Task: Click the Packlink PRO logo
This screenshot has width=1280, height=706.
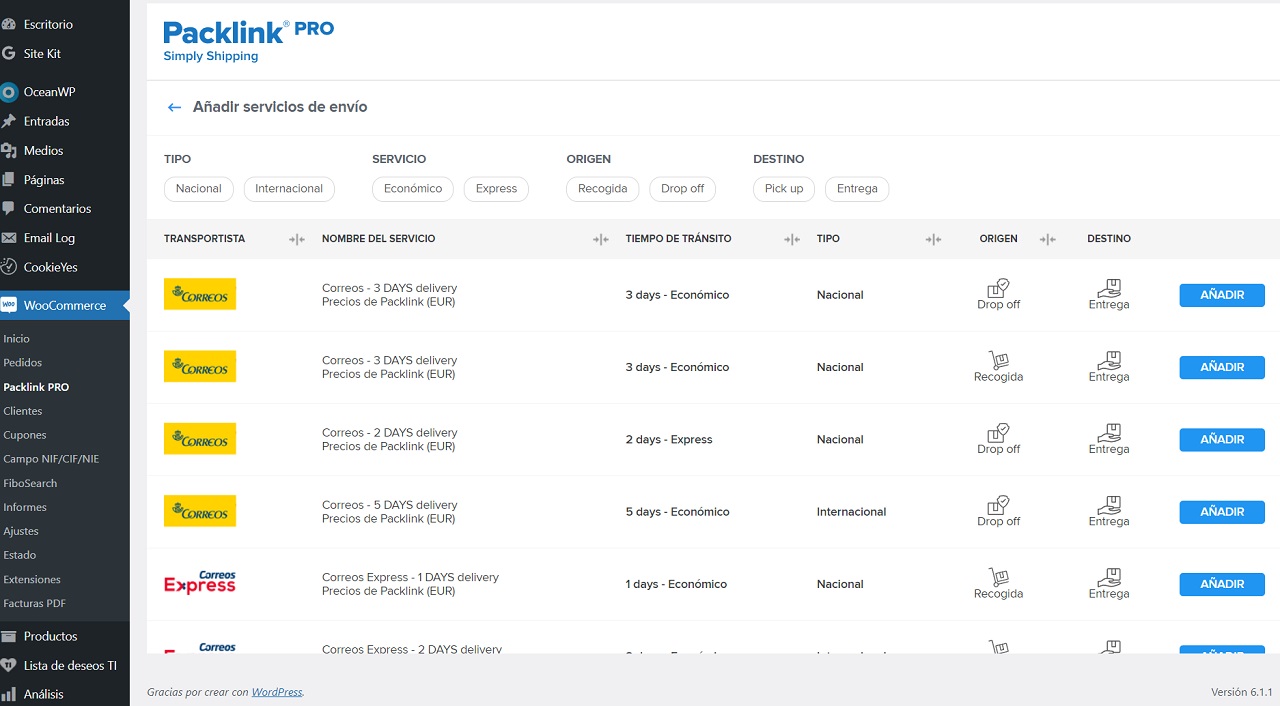Action: click(x=248, y=41)
